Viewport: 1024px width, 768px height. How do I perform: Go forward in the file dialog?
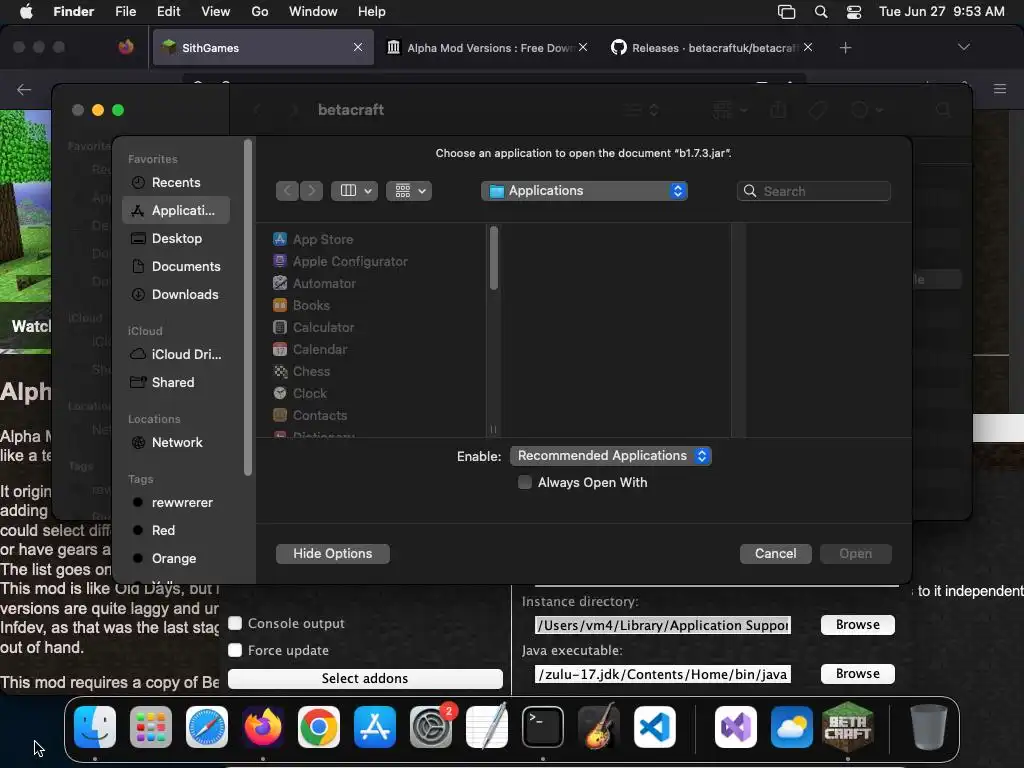pyautogui.click(x=312, y=191)
